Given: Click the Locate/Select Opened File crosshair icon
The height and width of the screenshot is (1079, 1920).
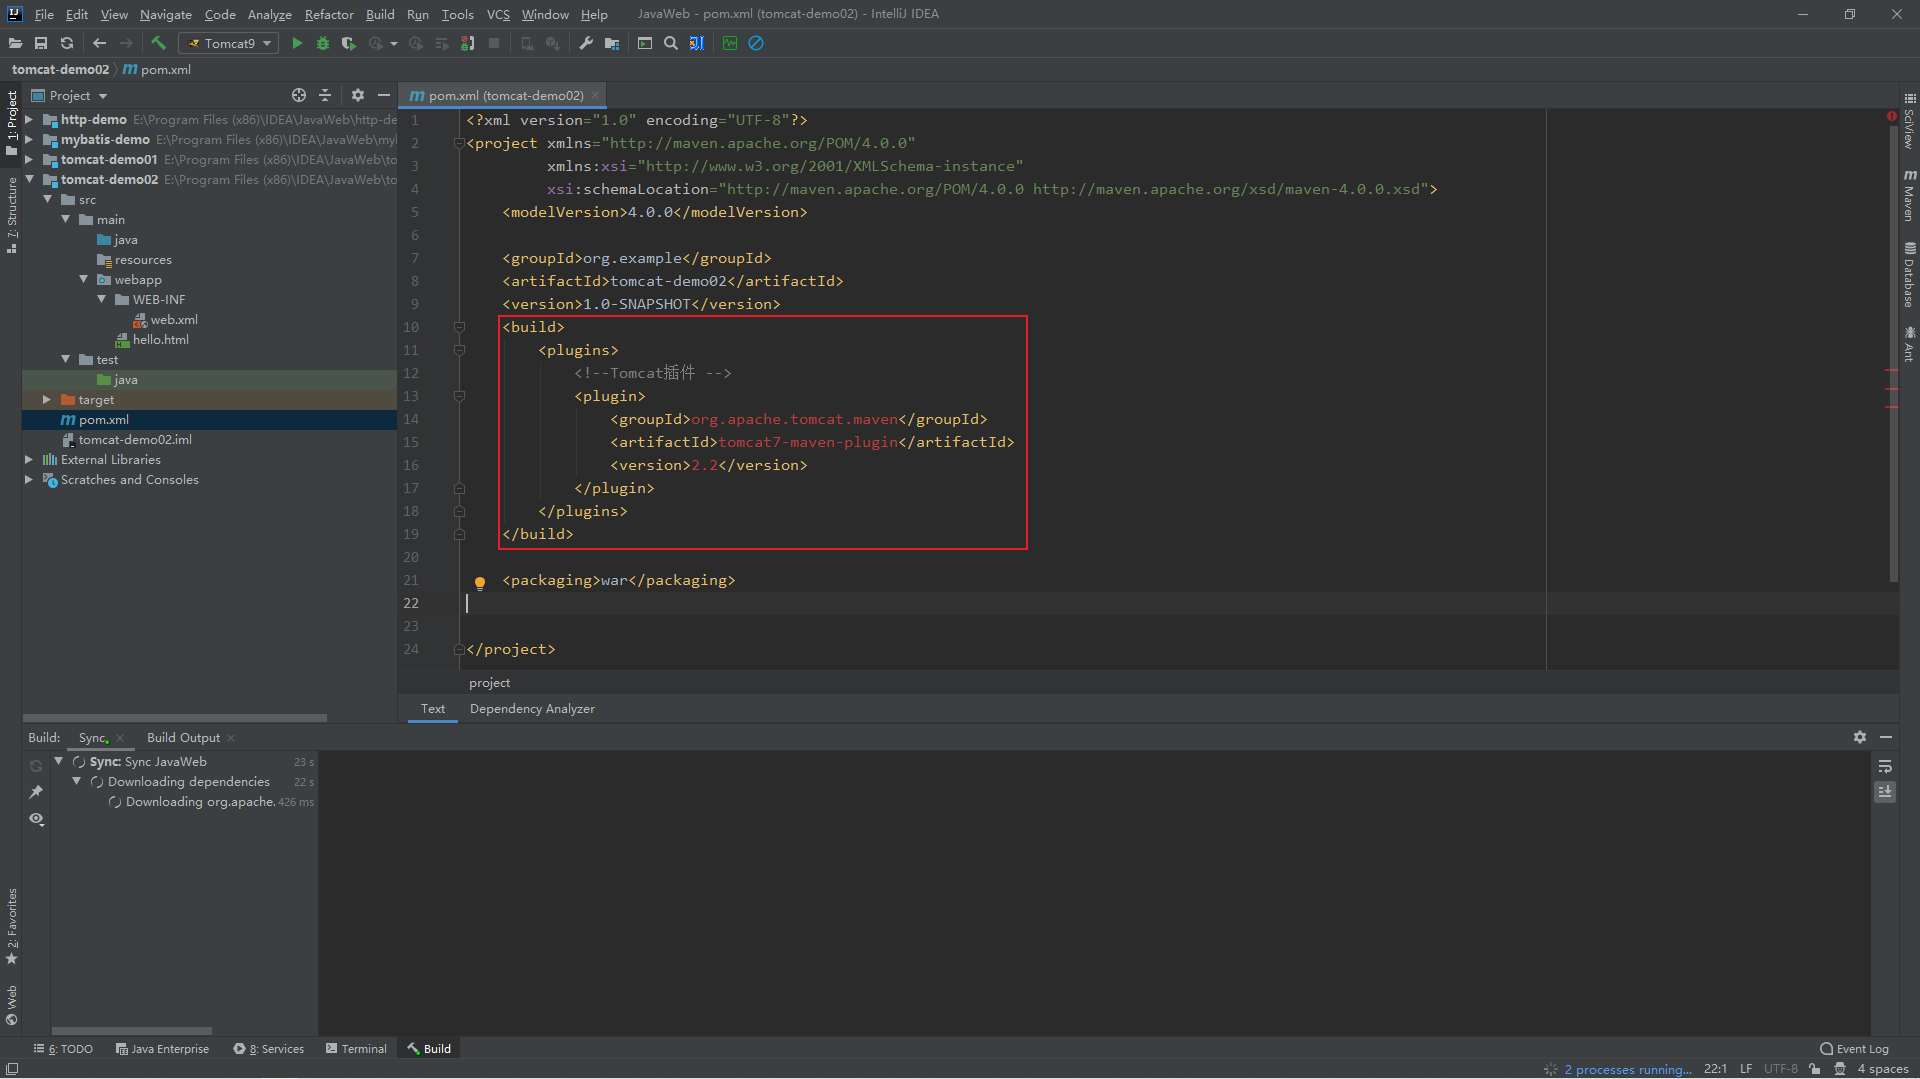Looking at the screenshot, I should [x=298, y=95].
